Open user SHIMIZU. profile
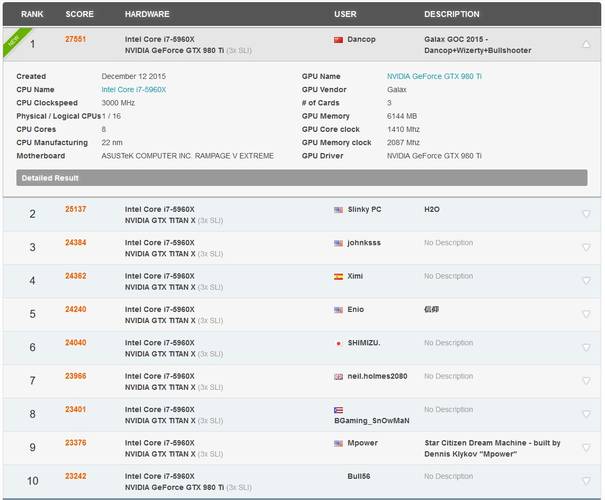The image size is (605, 500). [x=364, y=343]
